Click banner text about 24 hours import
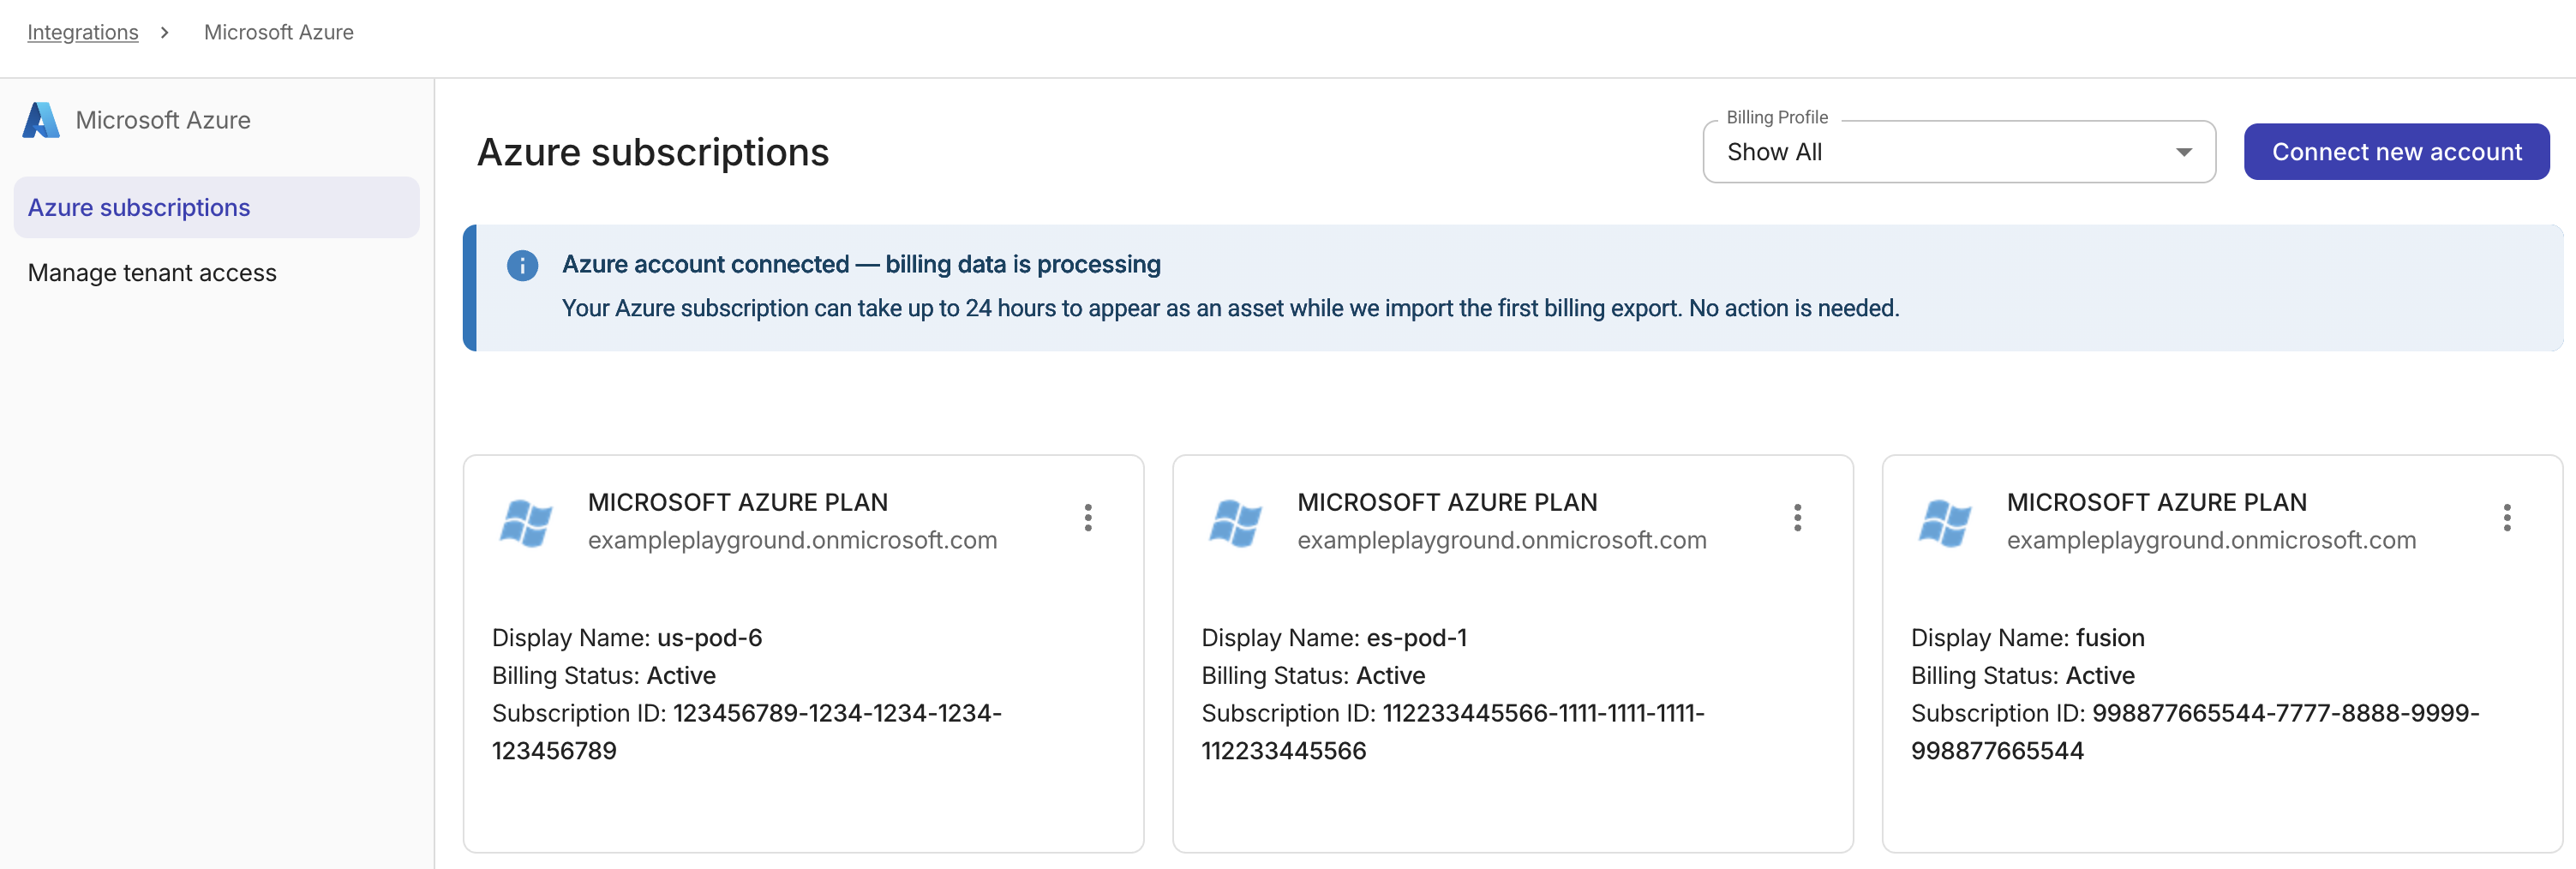The image size is (2576, 869). click(1230, 308)
